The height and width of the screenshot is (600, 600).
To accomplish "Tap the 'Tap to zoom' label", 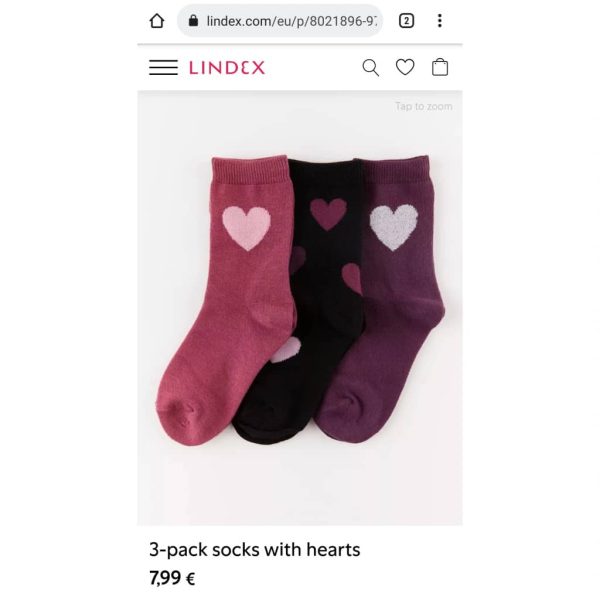I will 424,106.
